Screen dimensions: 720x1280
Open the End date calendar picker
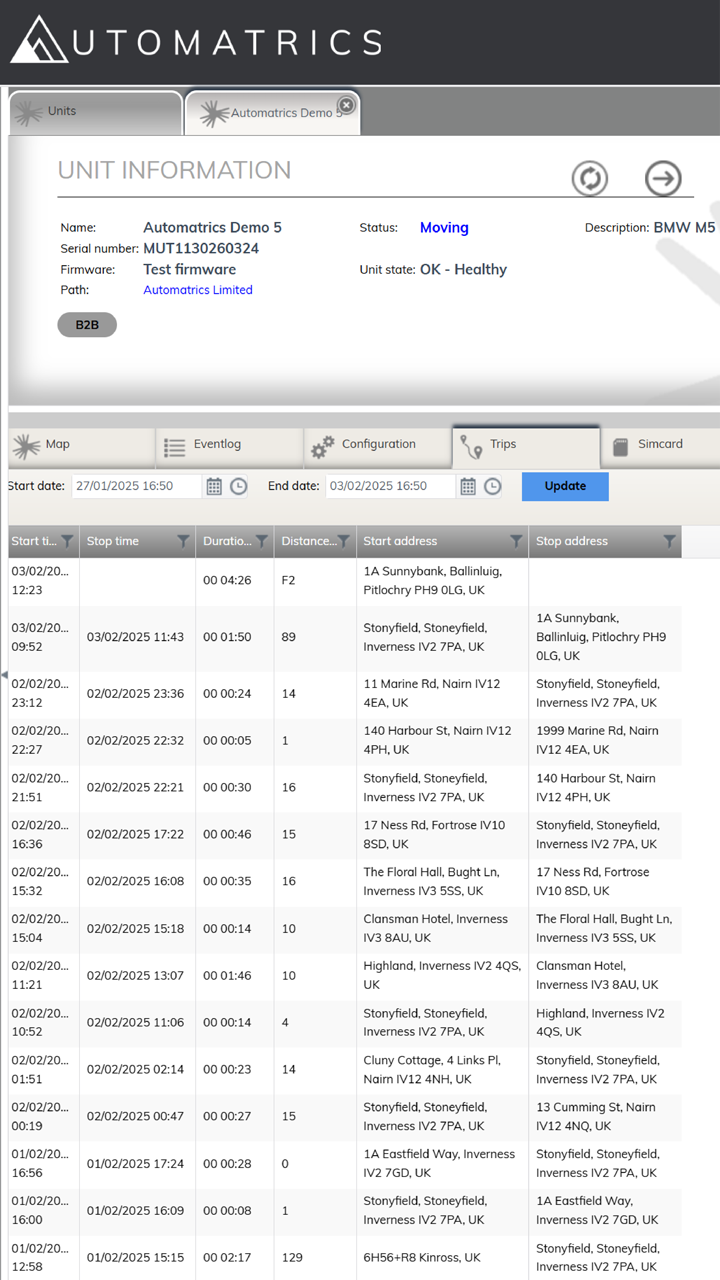point(468,486)
